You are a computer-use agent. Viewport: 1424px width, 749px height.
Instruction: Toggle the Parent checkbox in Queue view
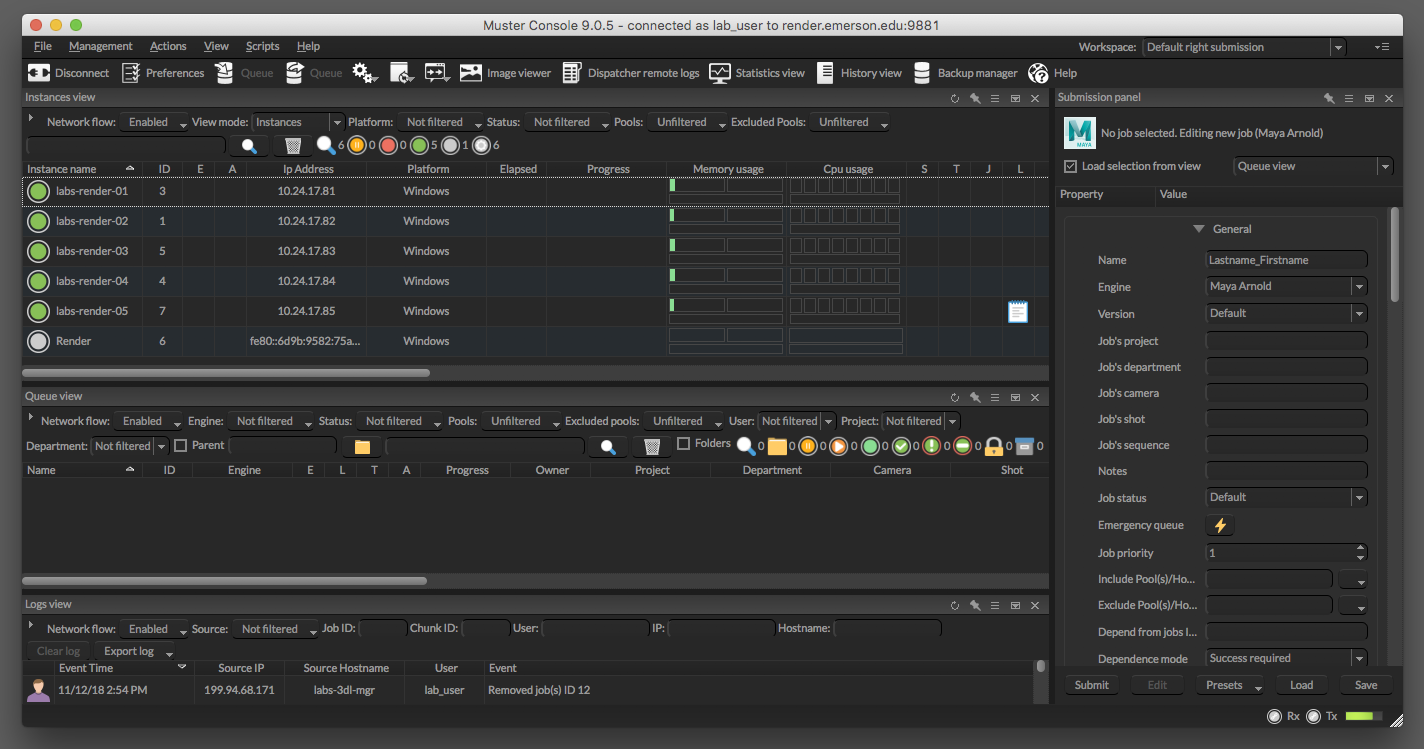coord(180,445)
